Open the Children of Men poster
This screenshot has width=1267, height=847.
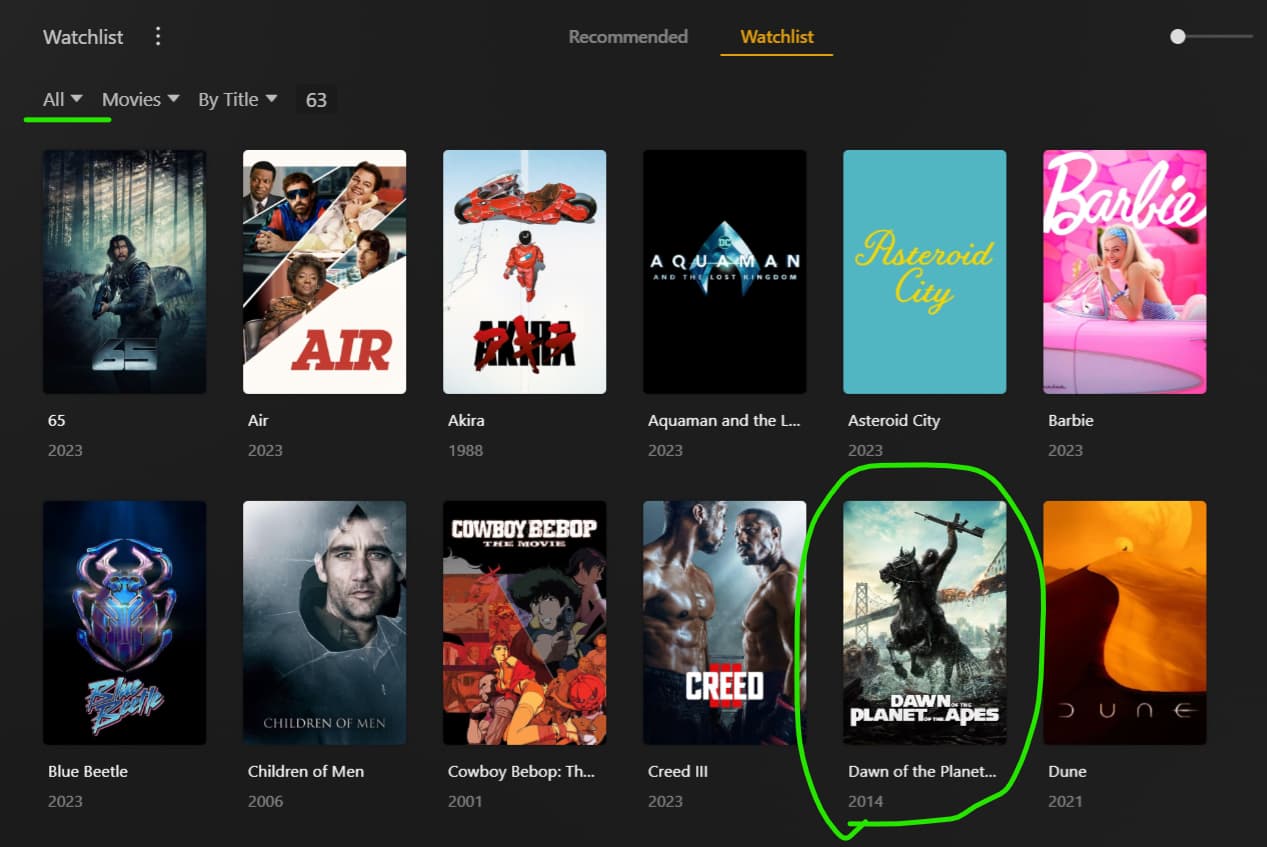pos(325,623)
